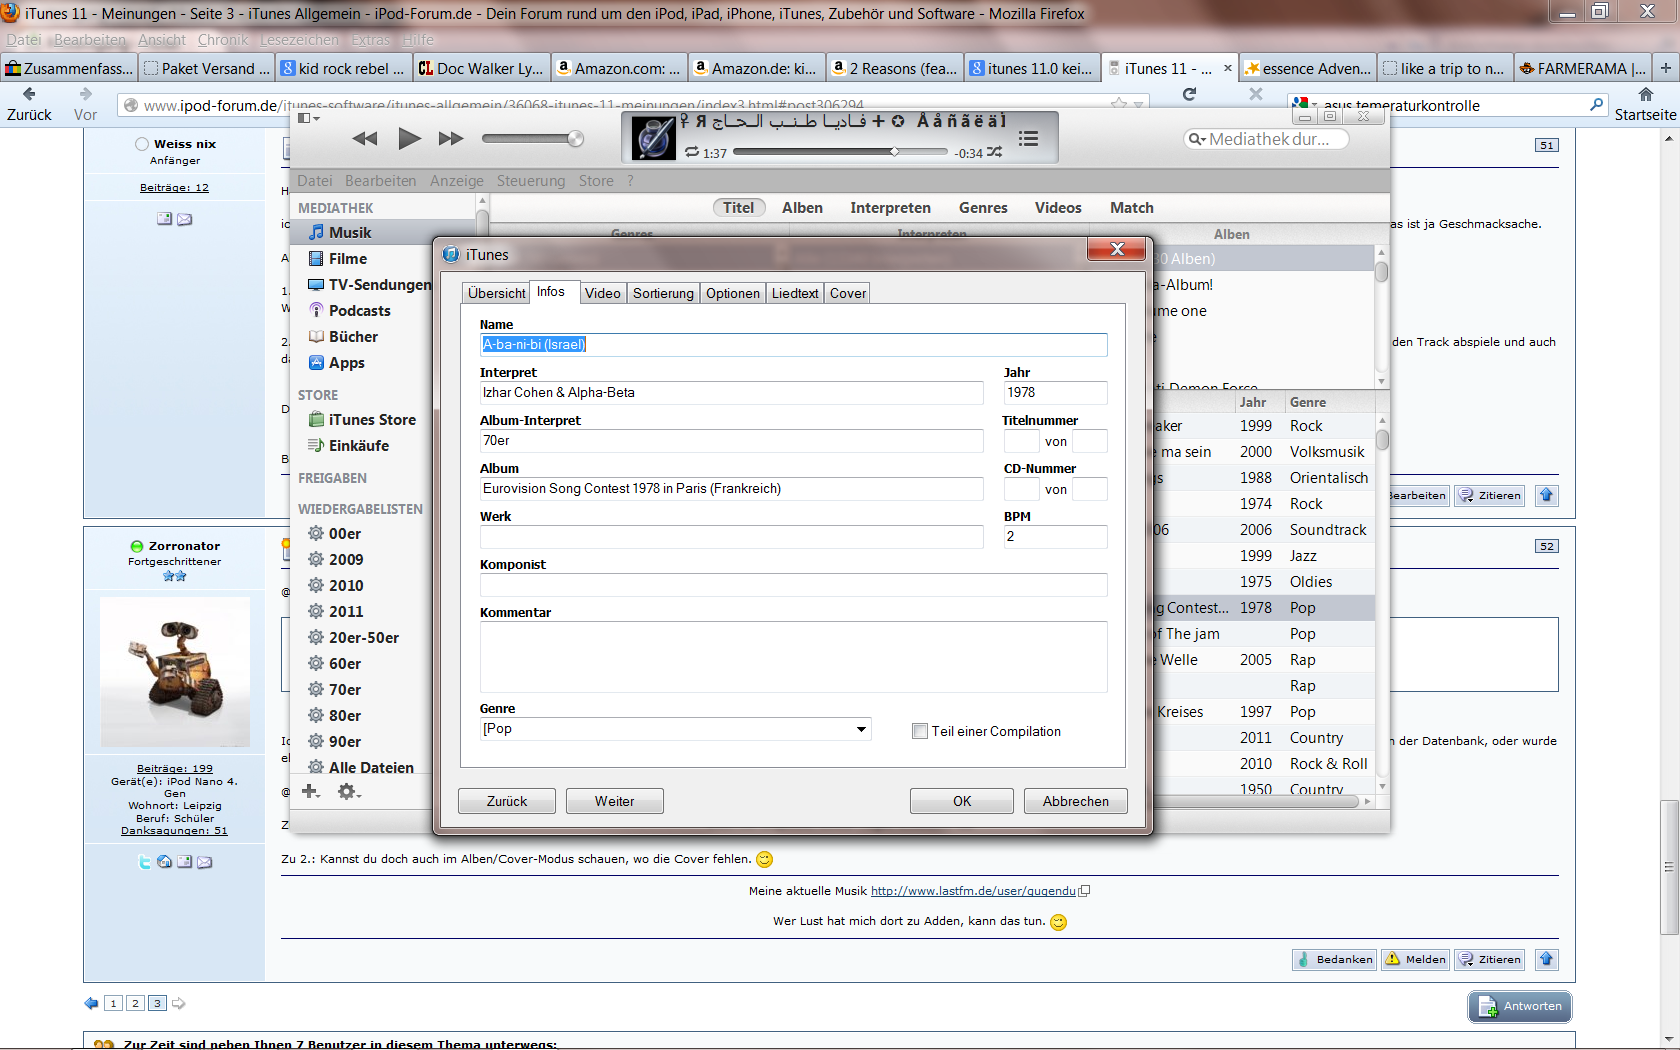Viewport: 1680px width, 1050px height.
Task: Click the album artwork in the iTunes display
Action: click(654, 138)
